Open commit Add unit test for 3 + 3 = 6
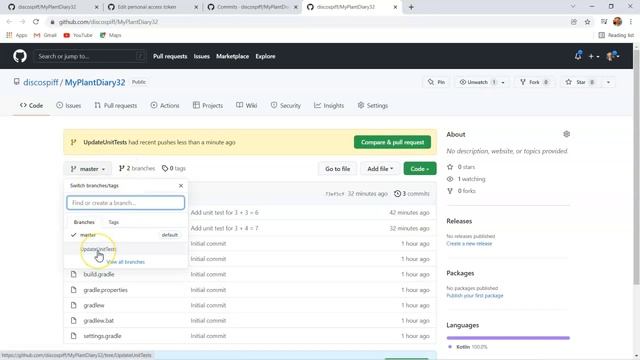The width and height of the screenshot is (640, 360). 224,213
